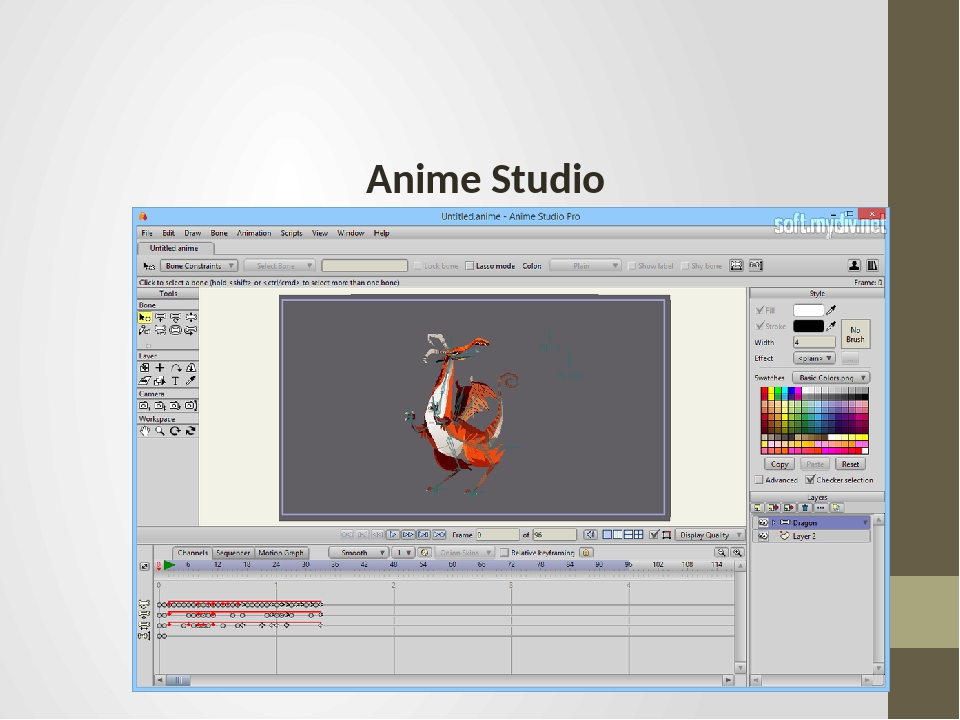Click the white Fill color swatch
The width and height of the screenshot is (960, 720).
pos(808,310)
